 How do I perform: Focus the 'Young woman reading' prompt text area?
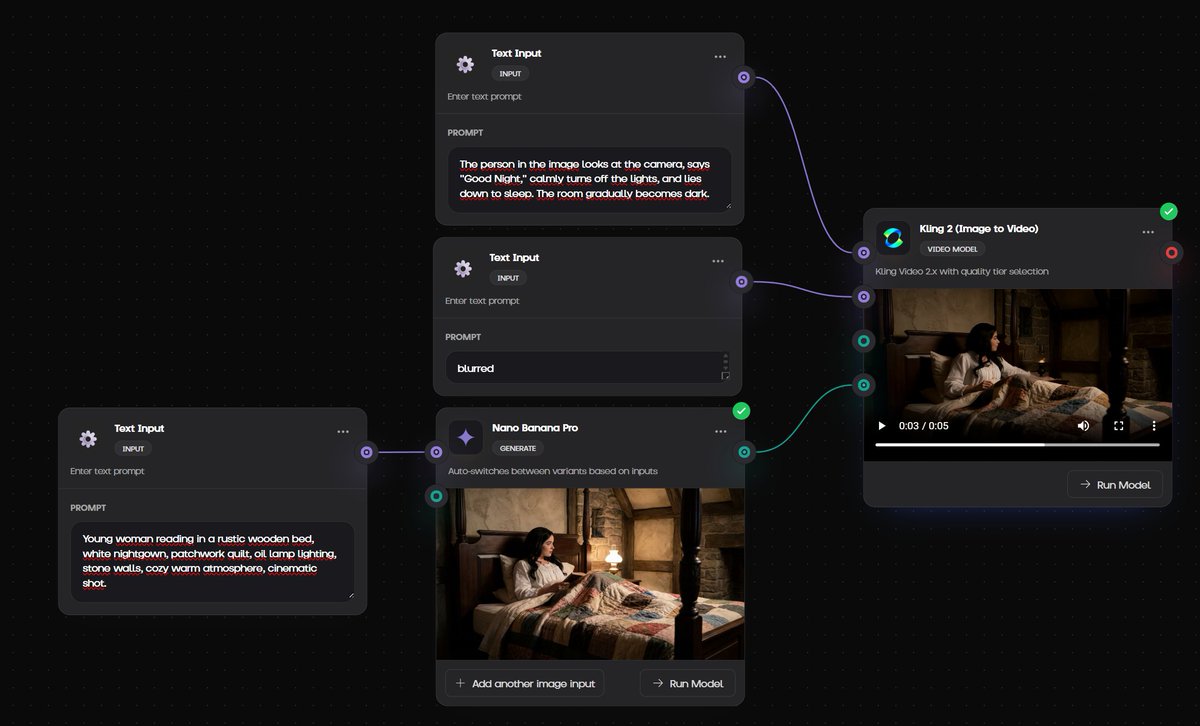click(212, 561)
